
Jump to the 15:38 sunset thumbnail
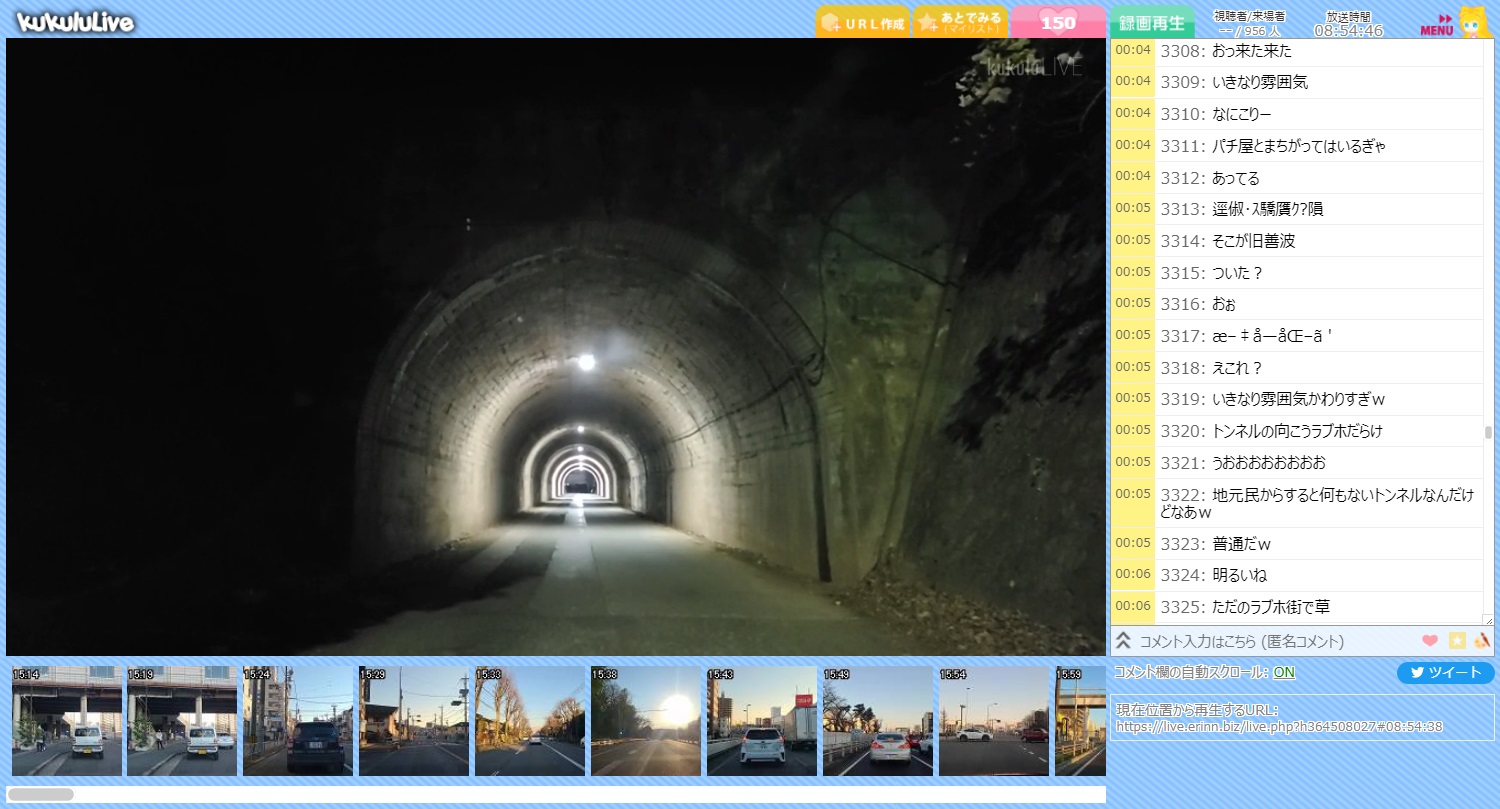pos(646,721)
